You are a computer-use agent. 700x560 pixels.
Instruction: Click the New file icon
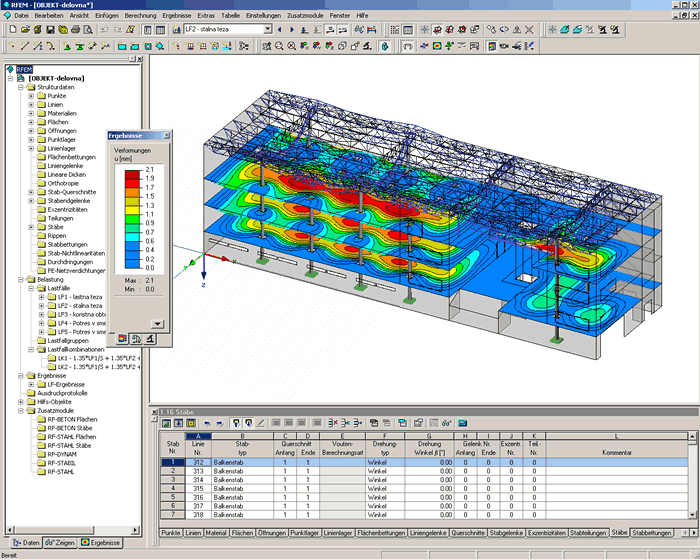13,29
